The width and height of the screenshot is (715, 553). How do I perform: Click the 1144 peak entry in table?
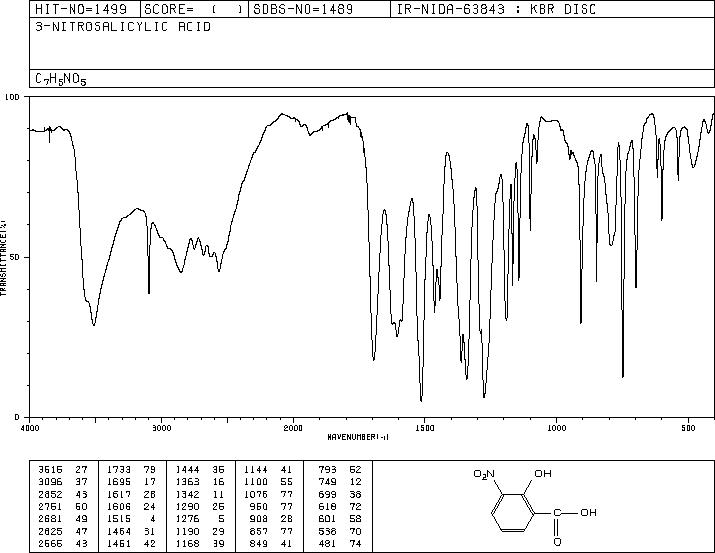tap(269, 469)
